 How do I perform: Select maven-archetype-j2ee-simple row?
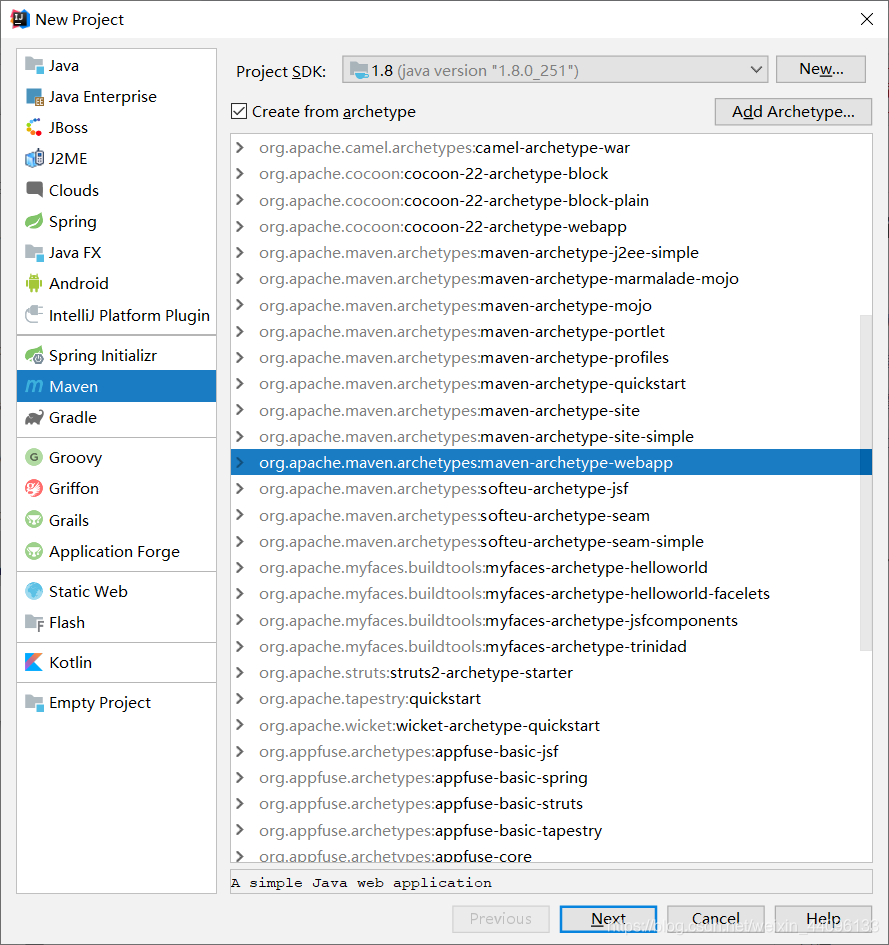click(x=551, y=253)
